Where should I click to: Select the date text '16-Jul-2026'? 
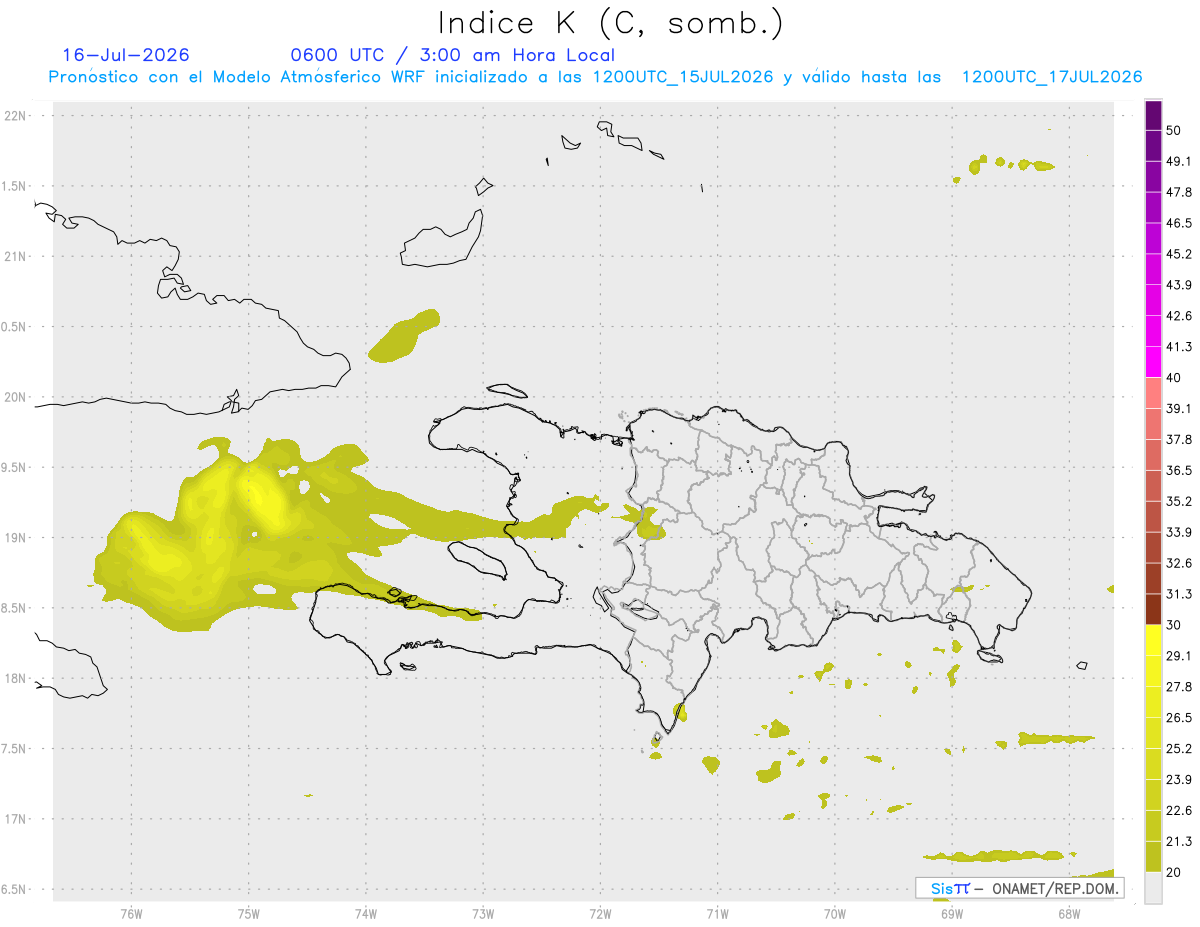[x=126, y=55]
